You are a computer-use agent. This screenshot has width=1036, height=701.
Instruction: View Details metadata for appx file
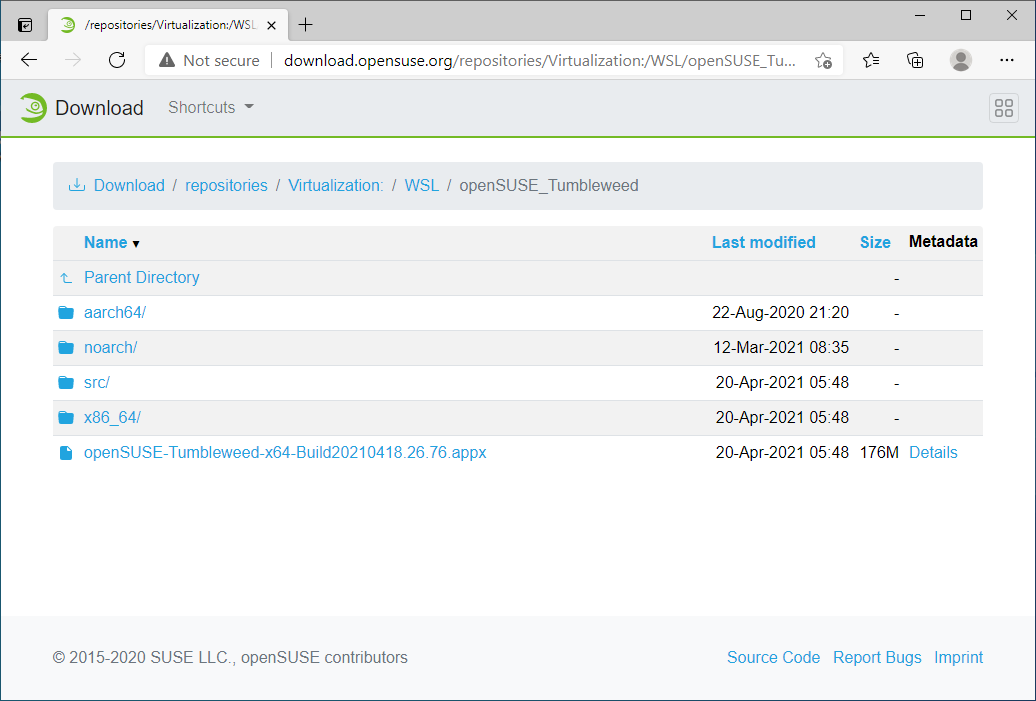point(933,453)
